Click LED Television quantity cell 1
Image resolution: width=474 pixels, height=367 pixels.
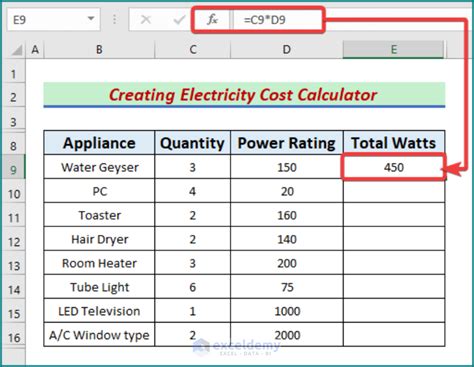[x=193, y=311]
